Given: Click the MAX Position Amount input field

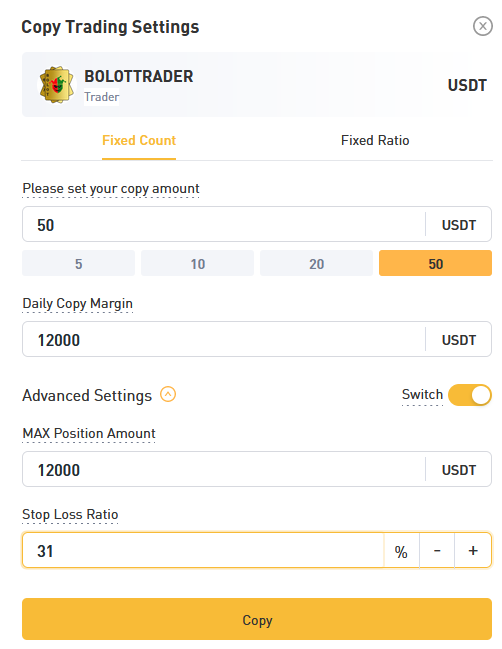Looking at the screenshot, I should point(223,469).
